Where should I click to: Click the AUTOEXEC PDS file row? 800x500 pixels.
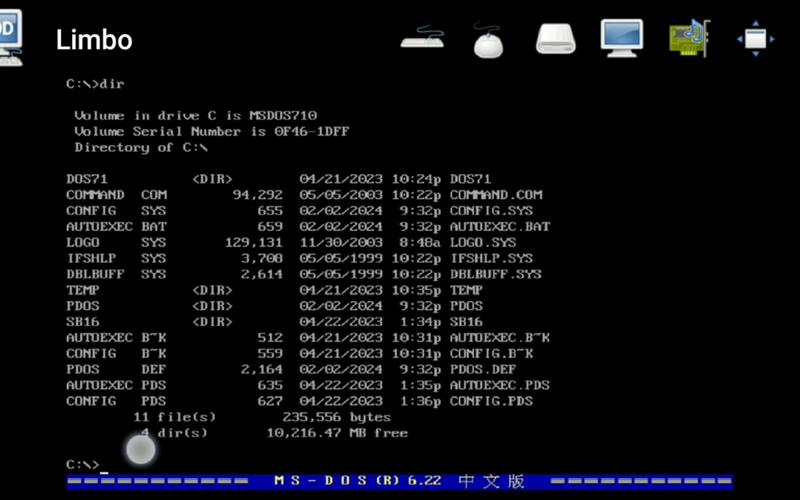click(x=308, y=385)
